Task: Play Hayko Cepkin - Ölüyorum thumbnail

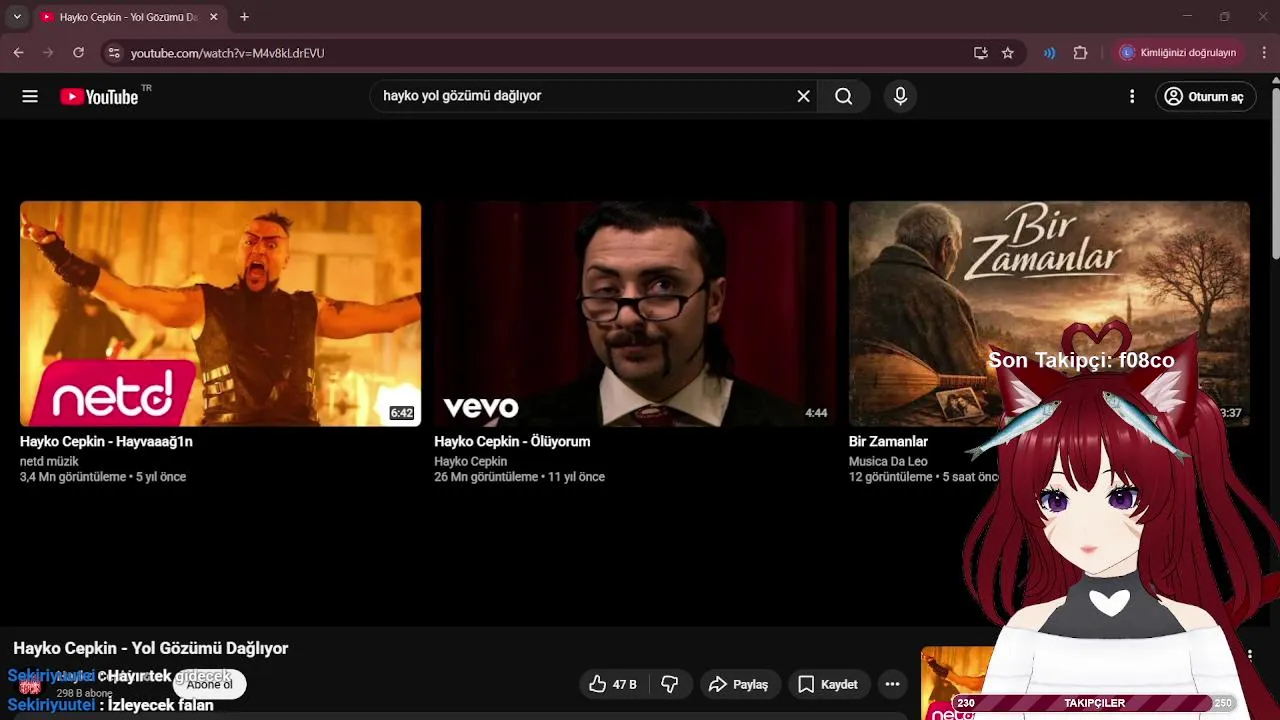Action: pos(635,314)
